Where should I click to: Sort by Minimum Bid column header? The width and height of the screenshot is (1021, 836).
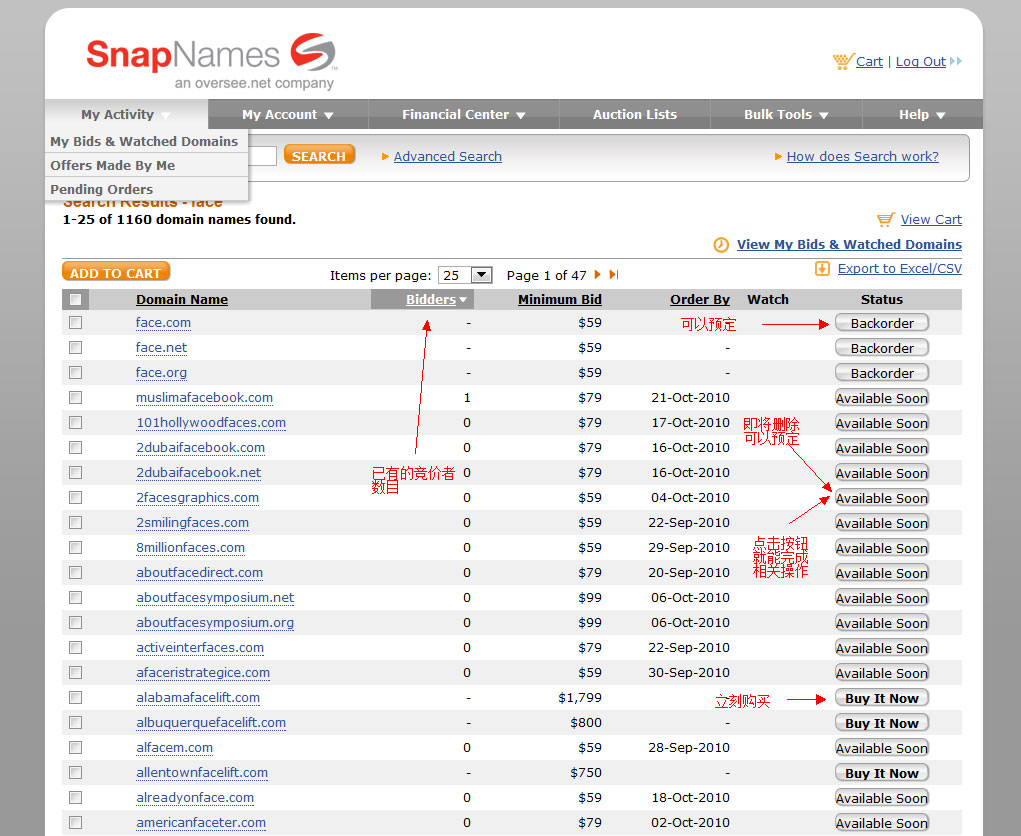pyautogui.click(x=560, y=300)
